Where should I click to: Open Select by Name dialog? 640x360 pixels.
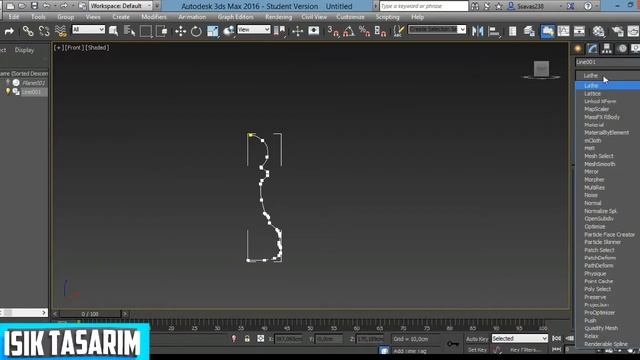[x=129, y=31]
